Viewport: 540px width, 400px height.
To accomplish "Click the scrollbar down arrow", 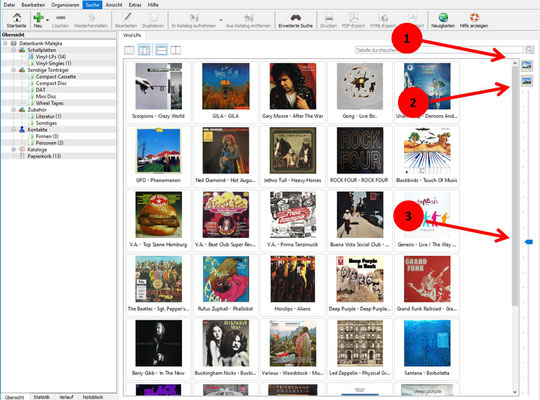I will 515,392.
